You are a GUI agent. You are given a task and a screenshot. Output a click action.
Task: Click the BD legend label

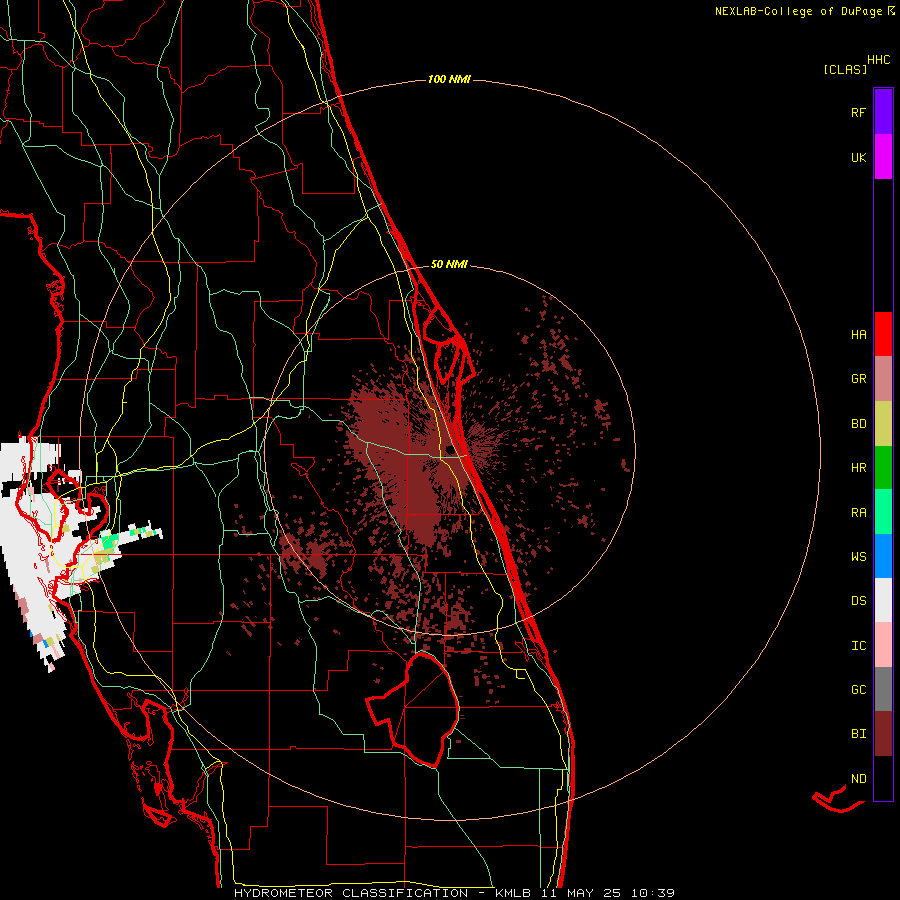point(858,424)
